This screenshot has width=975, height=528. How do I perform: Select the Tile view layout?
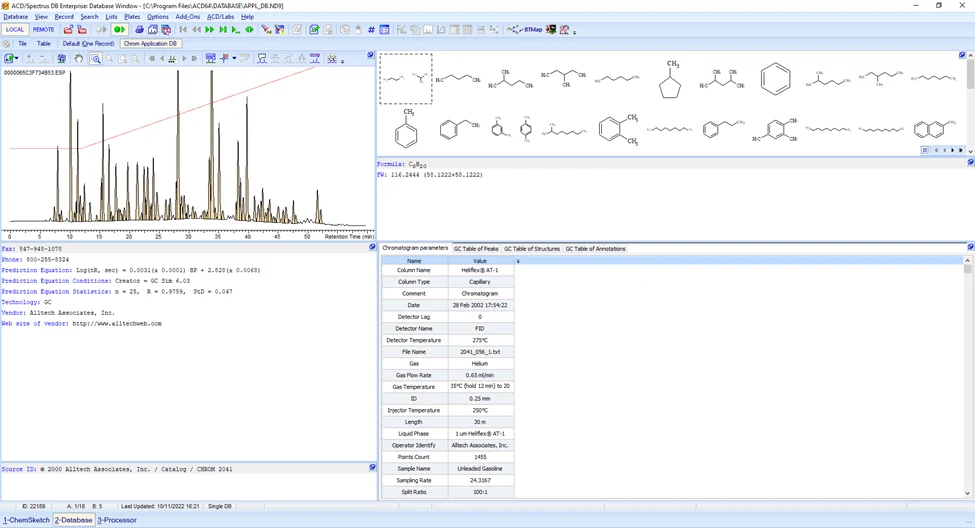point(22,44)
